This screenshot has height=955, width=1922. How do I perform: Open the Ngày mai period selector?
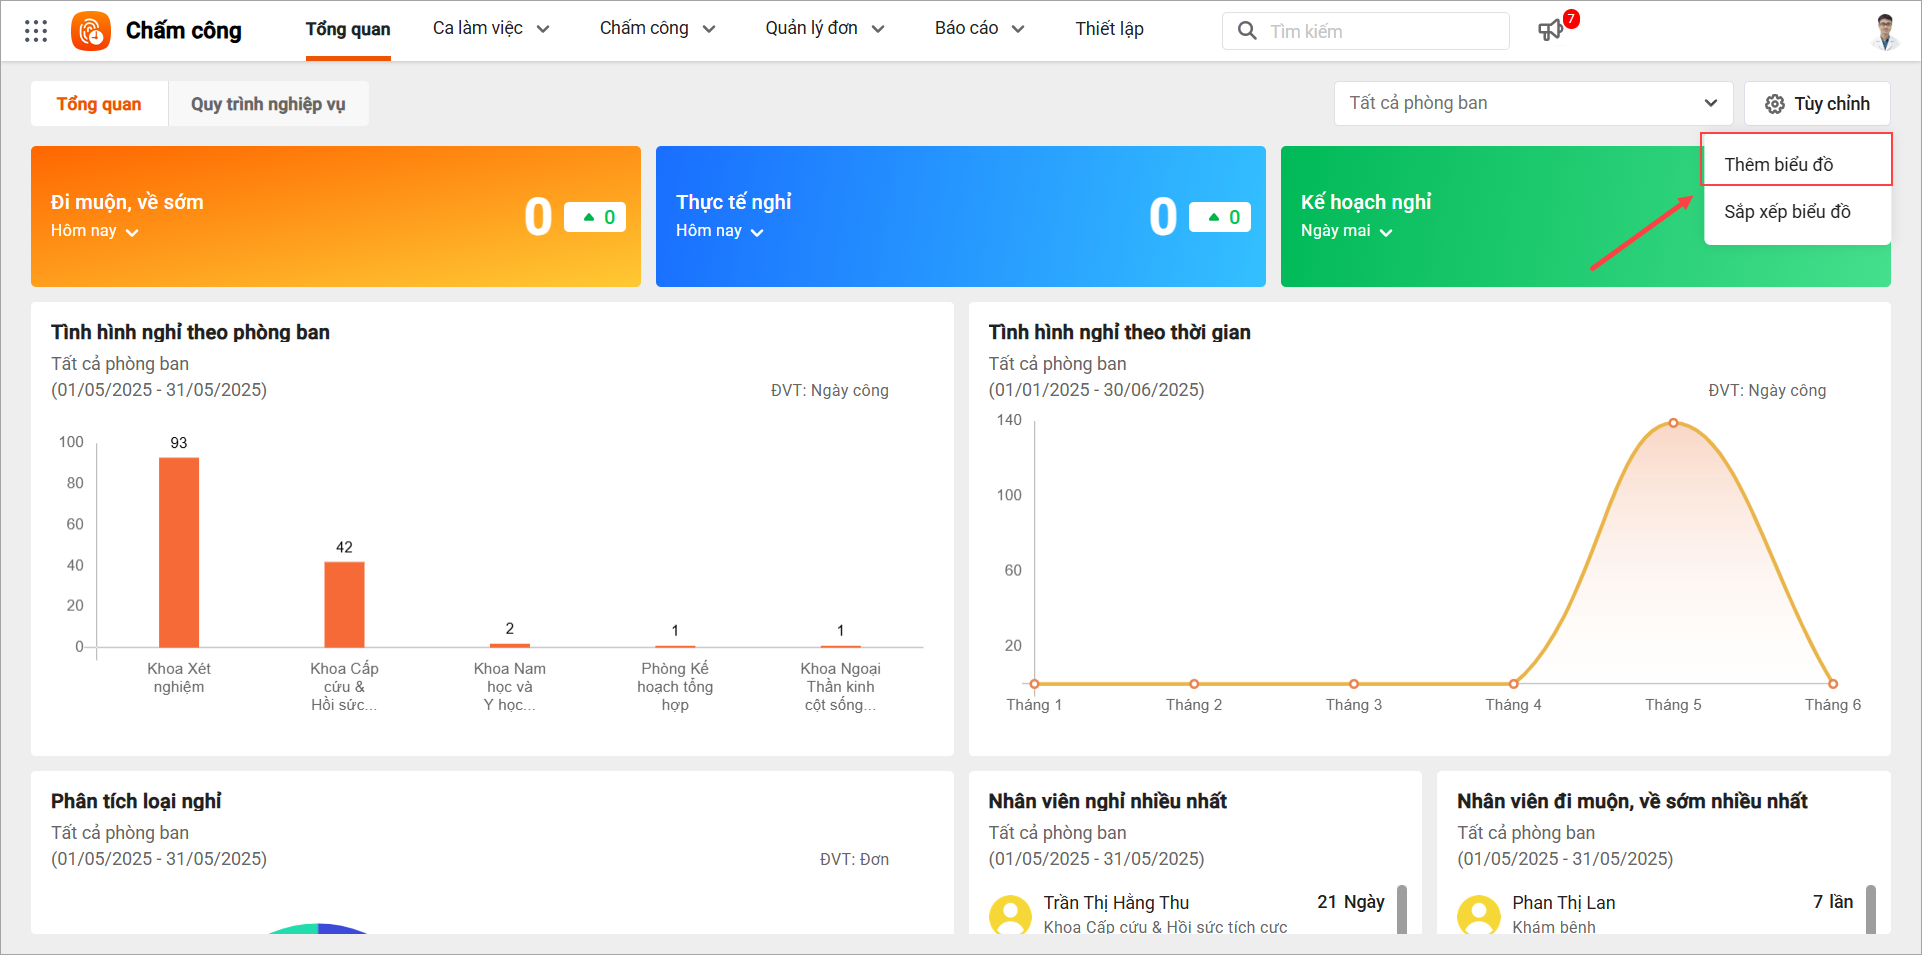click(x=1346, y=231)
